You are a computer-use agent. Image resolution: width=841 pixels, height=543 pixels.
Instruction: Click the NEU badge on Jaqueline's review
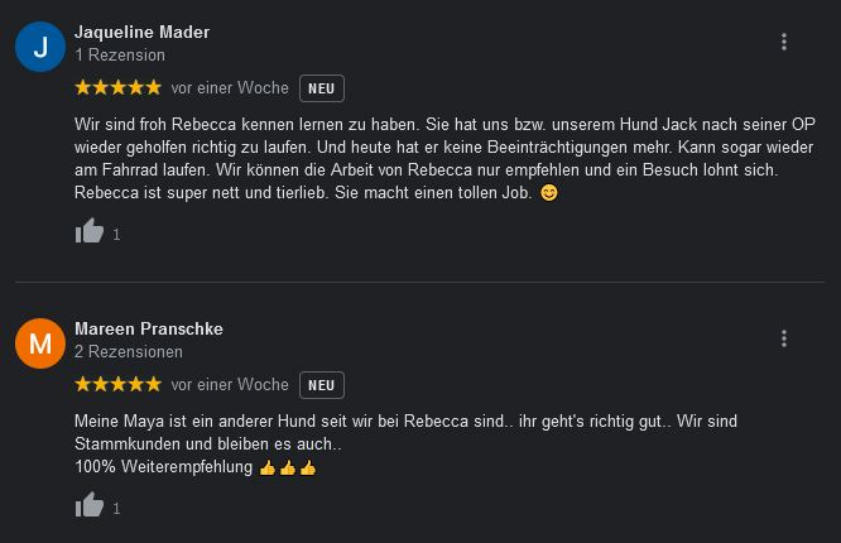pos(321,88)
